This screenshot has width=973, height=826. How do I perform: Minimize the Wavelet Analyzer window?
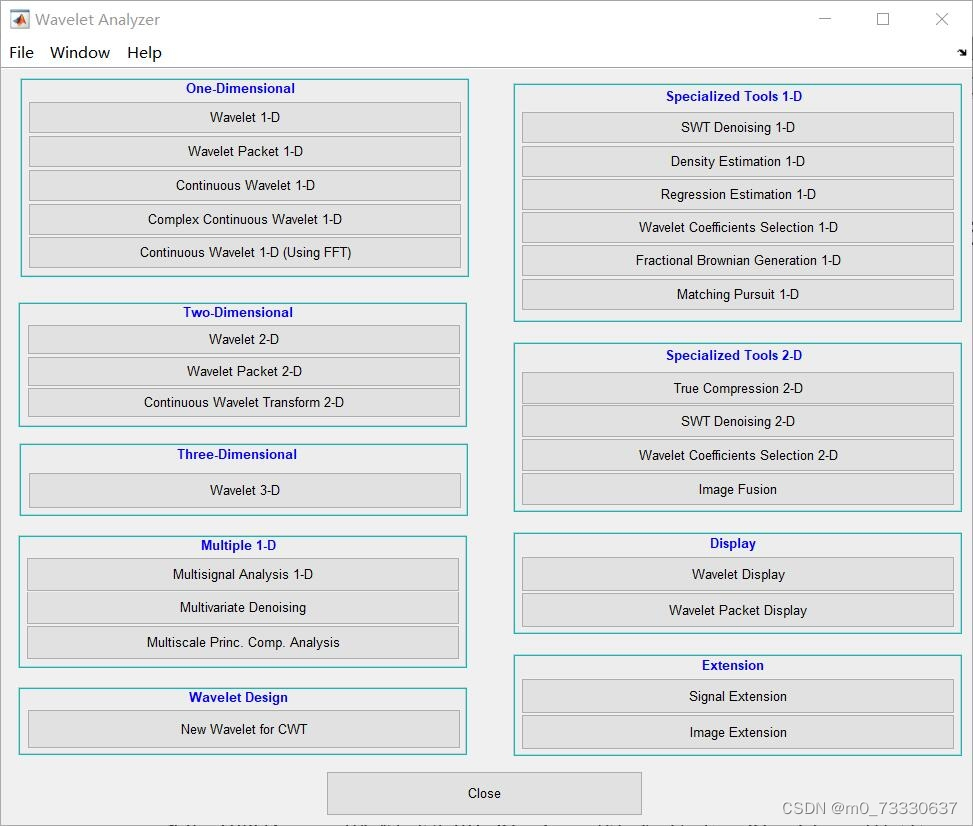825,19
